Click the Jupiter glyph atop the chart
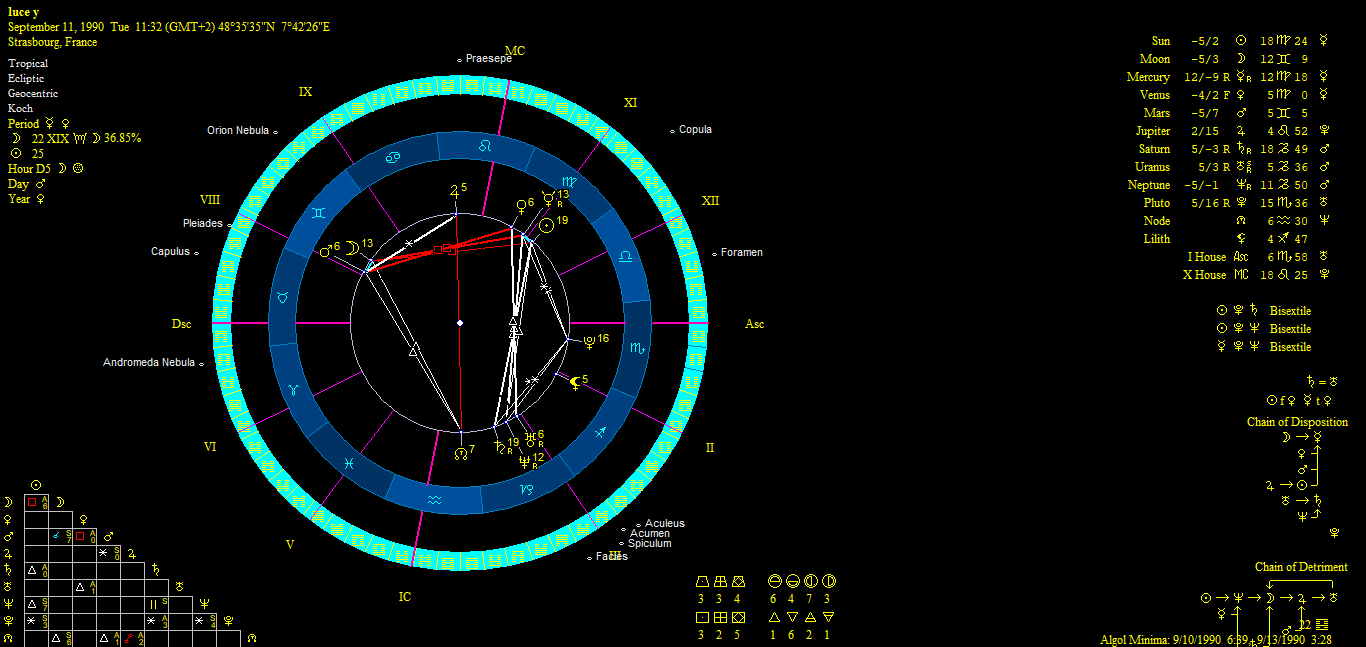Screen dimensions: 1366x647 [454, 190]
